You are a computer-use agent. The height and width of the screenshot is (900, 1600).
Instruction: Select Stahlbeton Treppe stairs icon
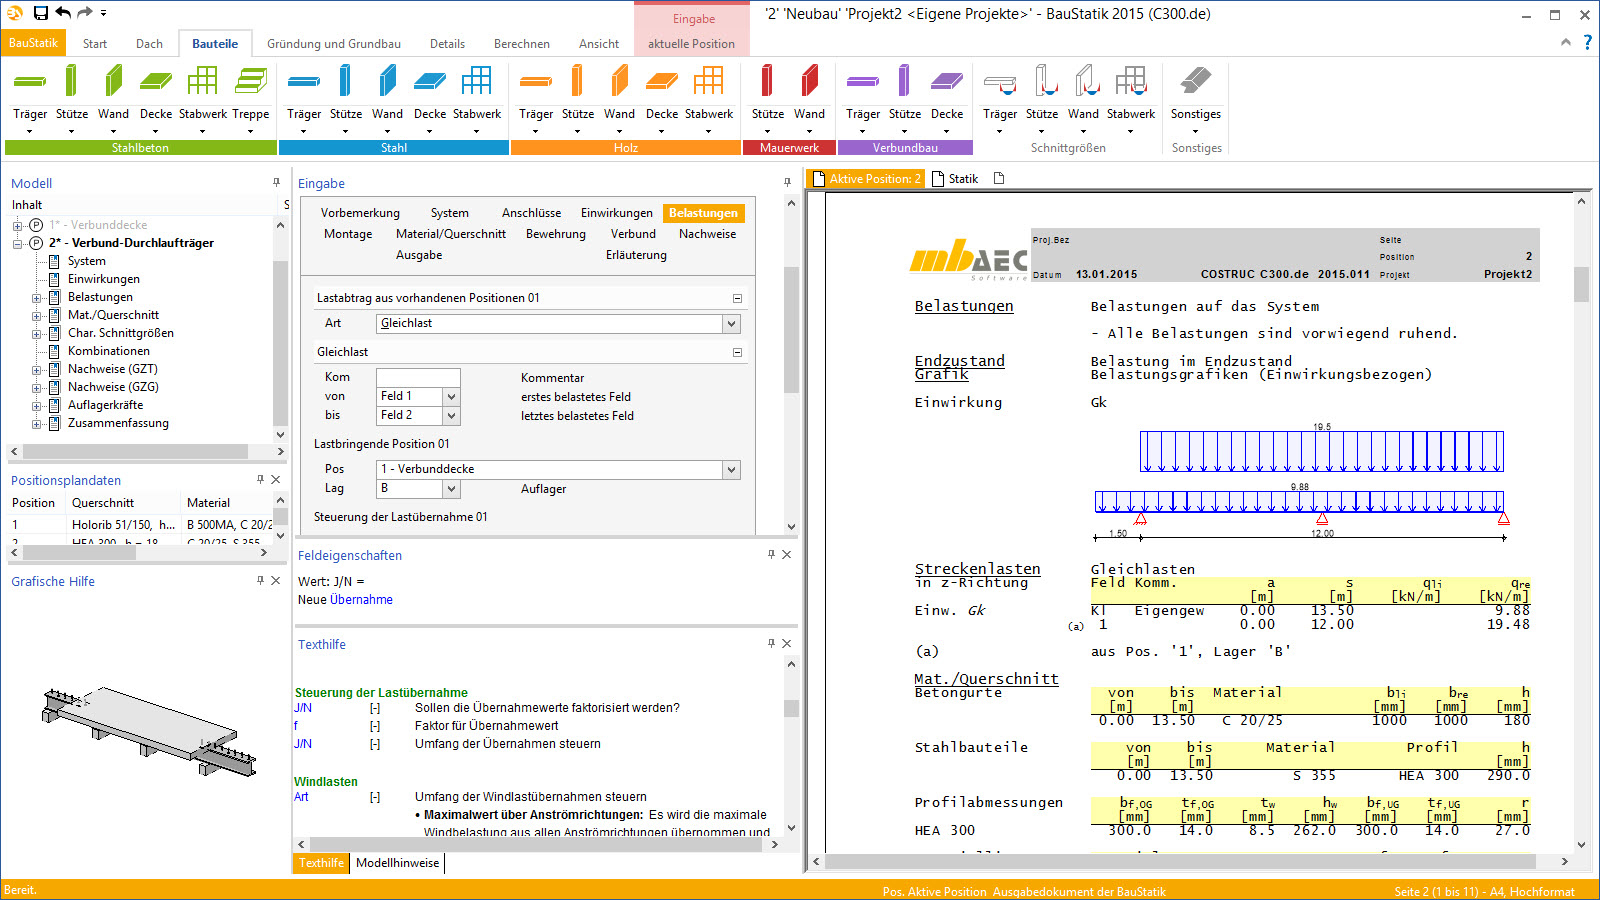251,82
